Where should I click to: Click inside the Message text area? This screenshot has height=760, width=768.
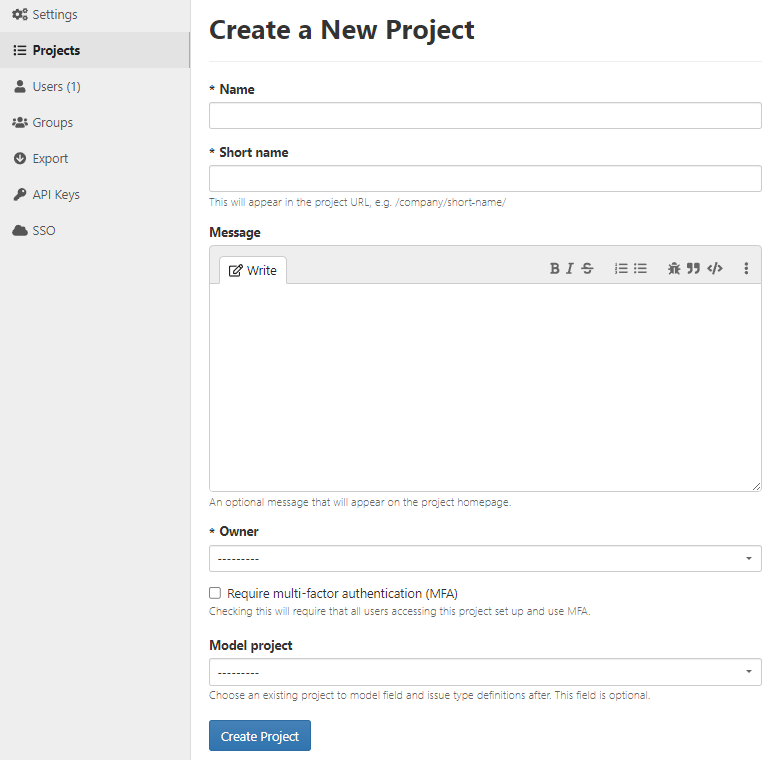485,387
